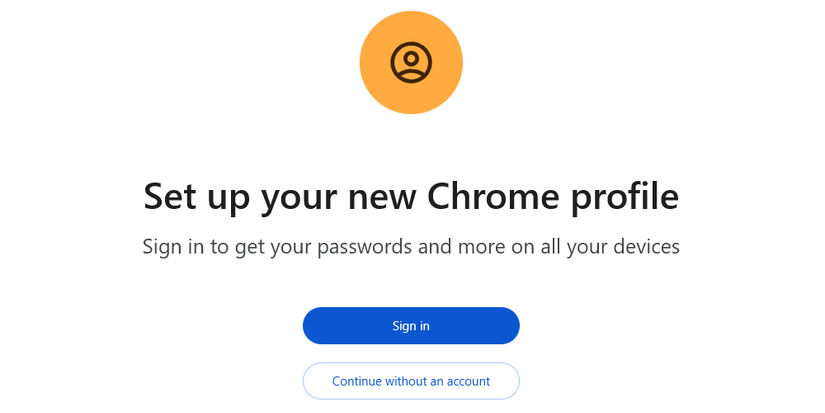Click the dark person outline glyph
Screen dimensions: 825x413
[411, 62]
